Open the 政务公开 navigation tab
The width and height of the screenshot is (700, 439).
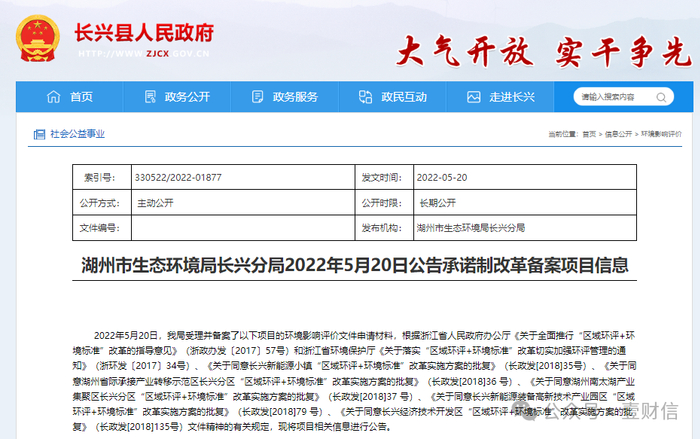177,96
